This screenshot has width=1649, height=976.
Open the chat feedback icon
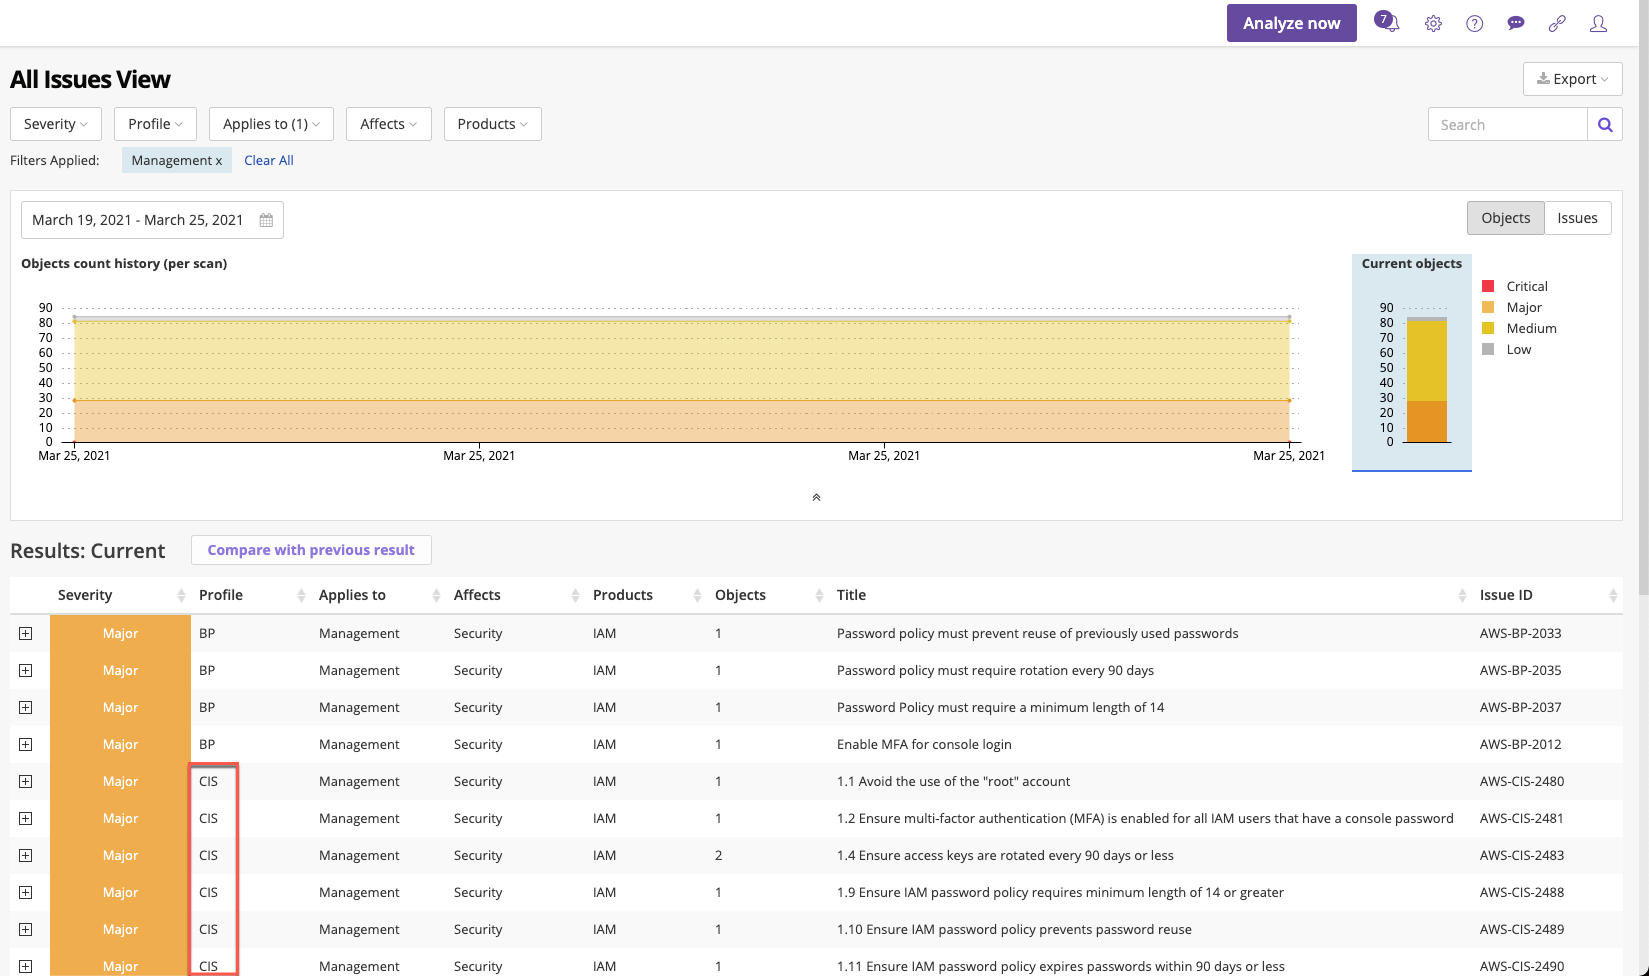click(1516, 23)
